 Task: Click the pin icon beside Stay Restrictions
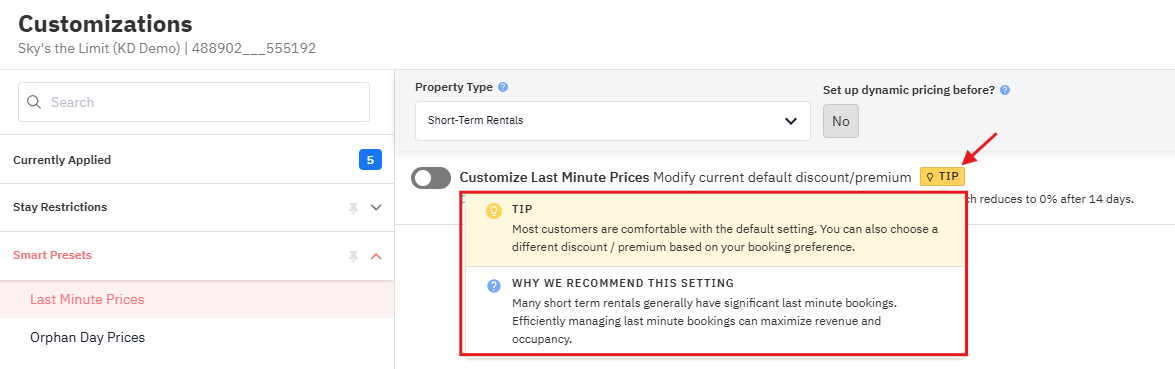[354, 208]
